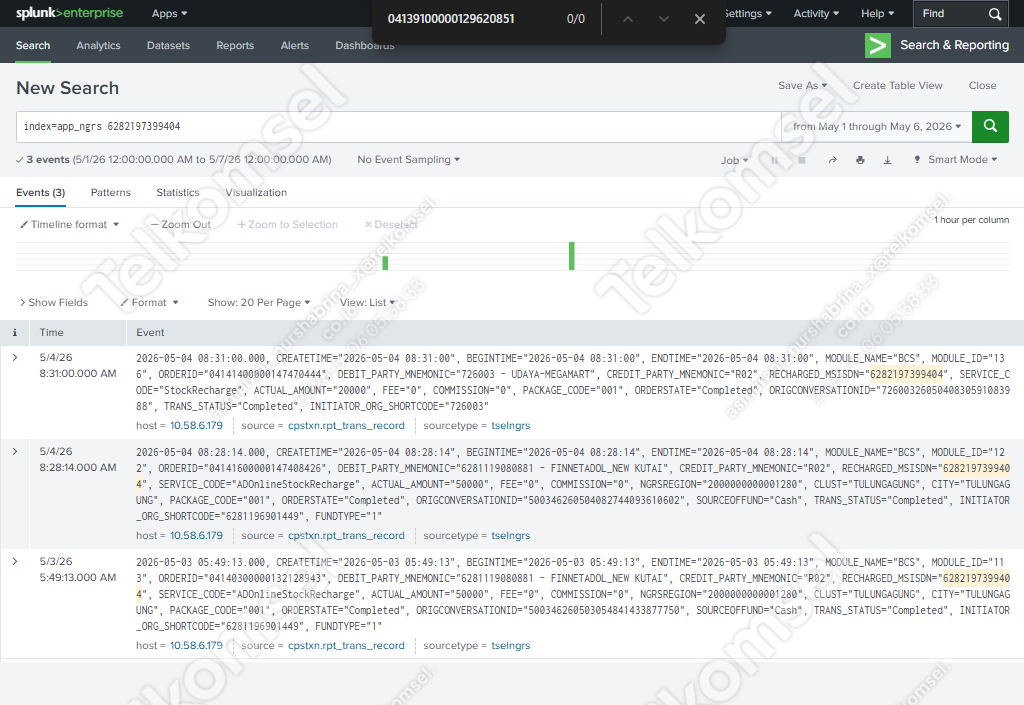Click host 10.58.6.179 in first event

pyautogui.click(x=197, y=426)
